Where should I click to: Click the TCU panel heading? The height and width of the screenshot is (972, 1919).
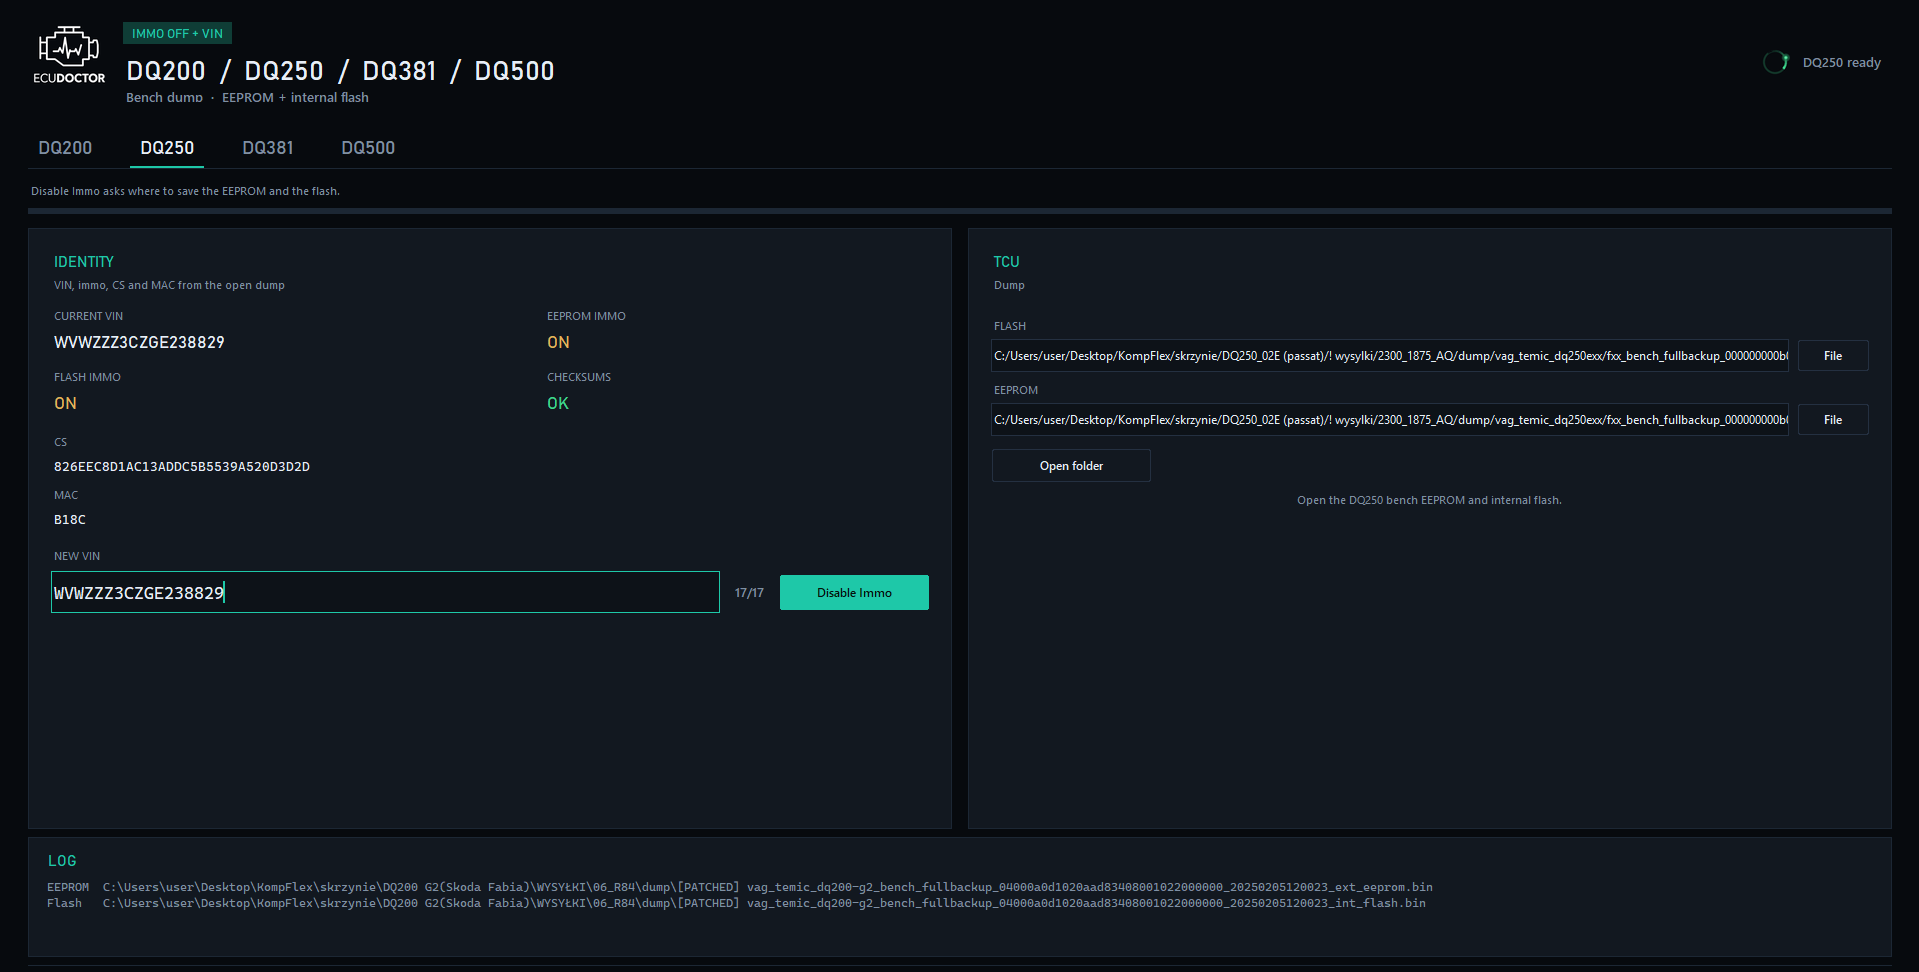click(x=1006, y=262)
